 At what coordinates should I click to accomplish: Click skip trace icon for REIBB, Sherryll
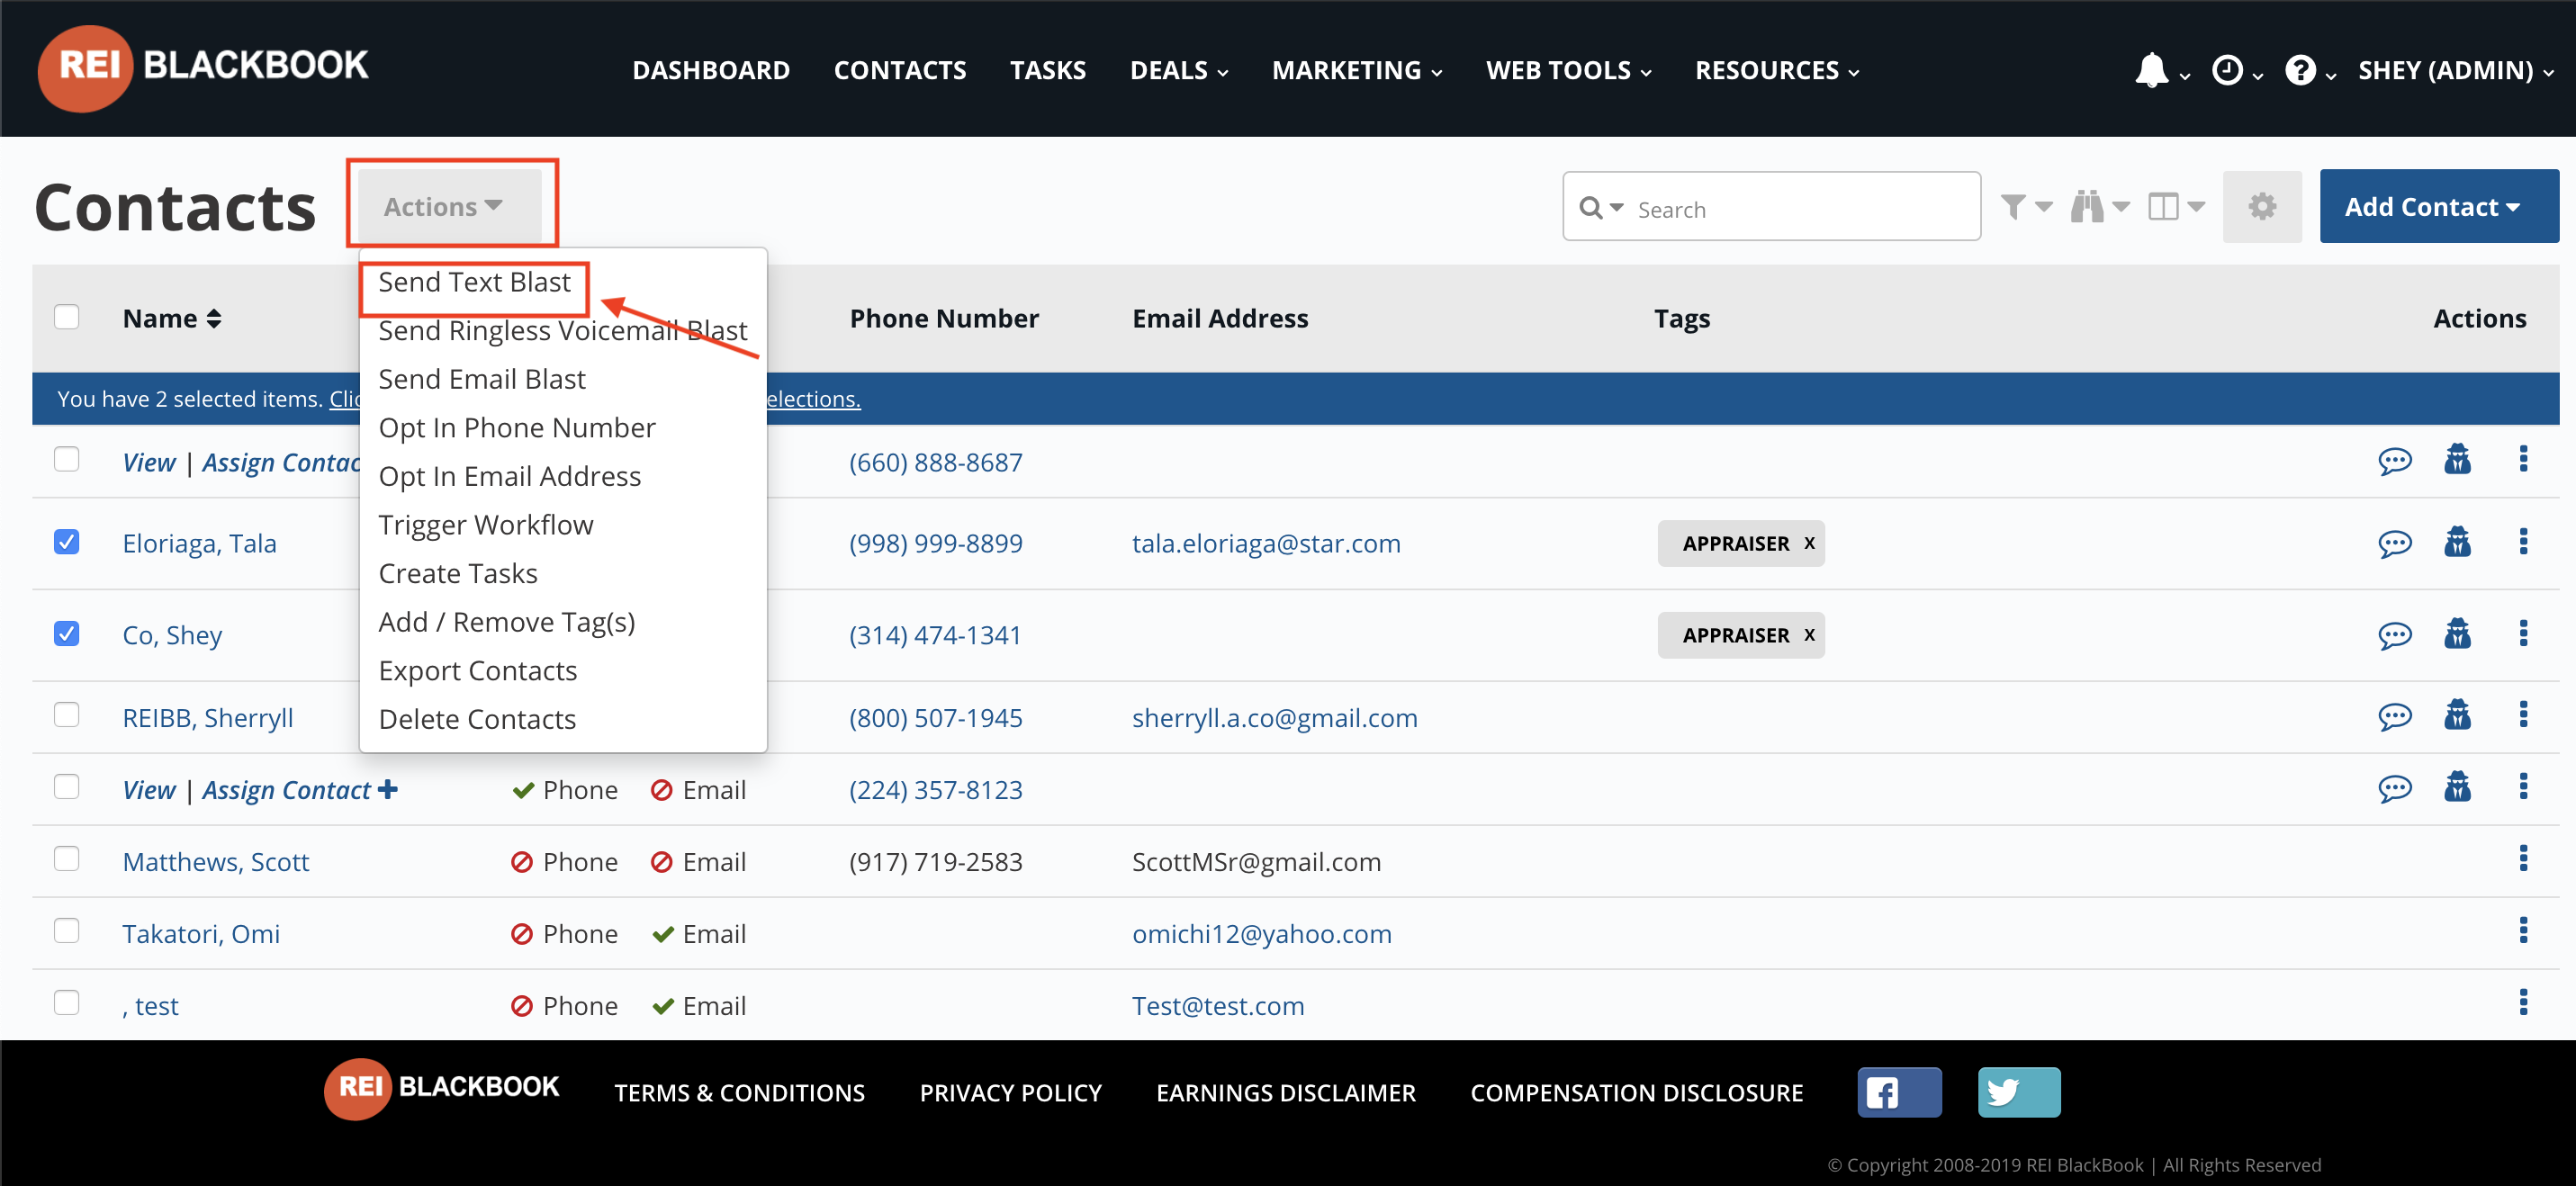click(2457, 714)
